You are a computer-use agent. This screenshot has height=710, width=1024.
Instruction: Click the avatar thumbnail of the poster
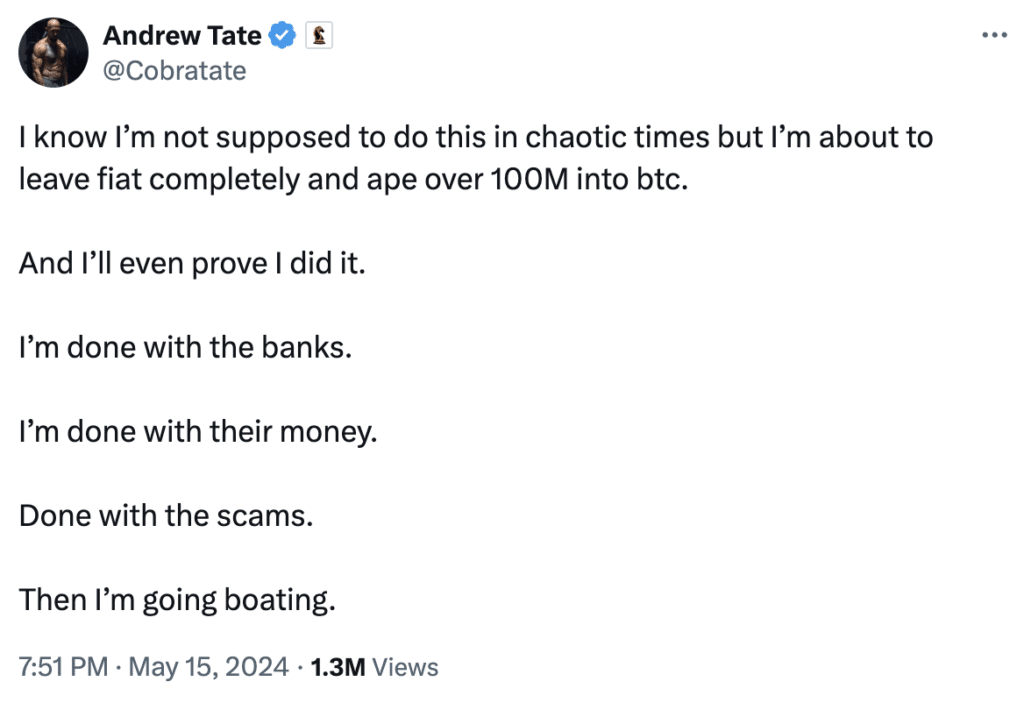(x=53, y=52)
